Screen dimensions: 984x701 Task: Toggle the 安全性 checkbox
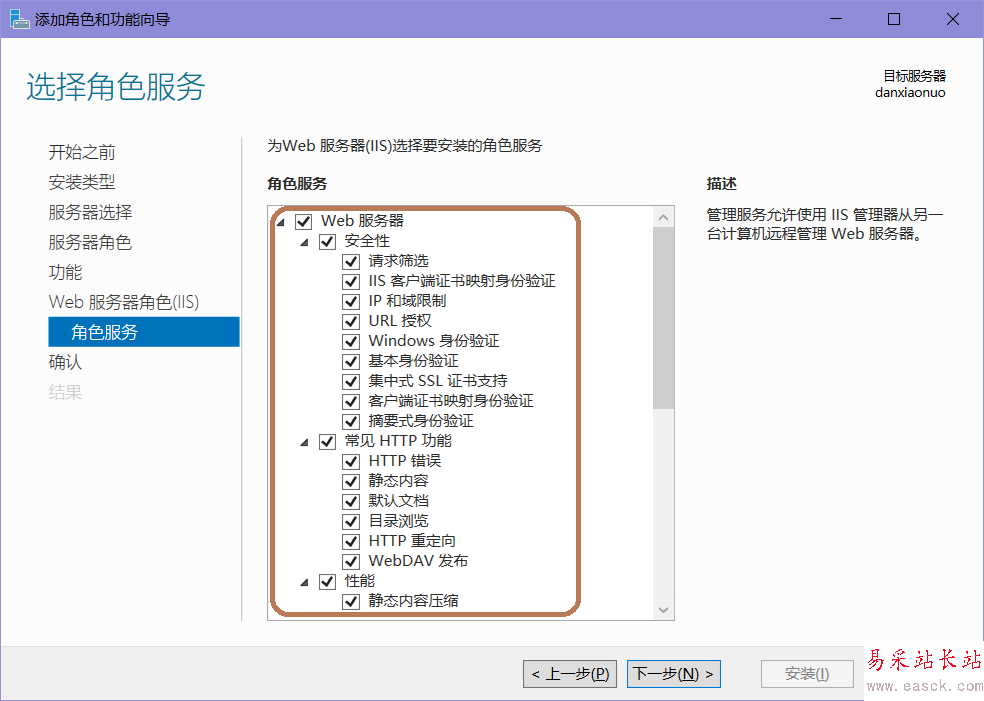coord(328,242)
